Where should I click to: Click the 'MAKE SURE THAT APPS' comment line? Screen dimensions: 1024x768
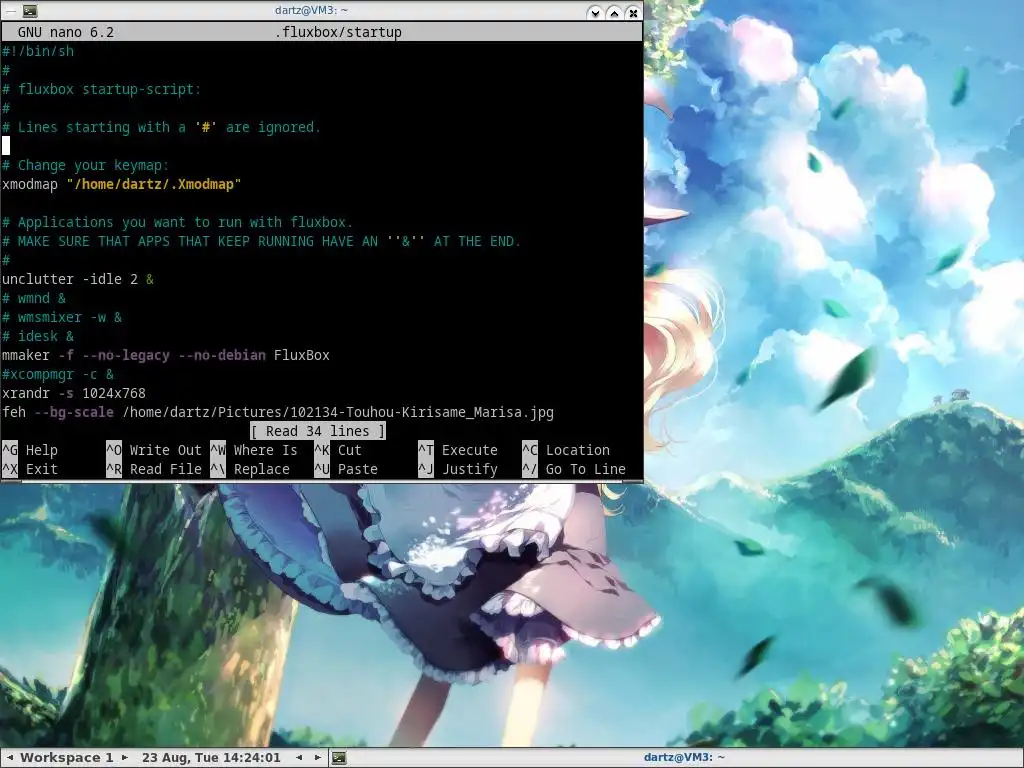262,241
